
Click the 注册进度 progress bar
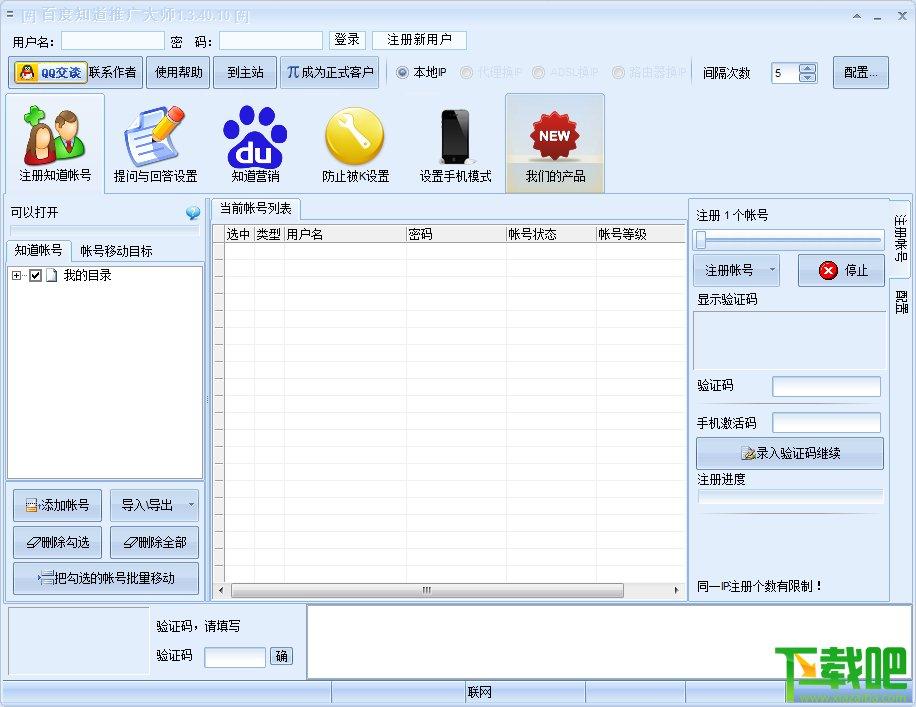(x=790, y=497)
